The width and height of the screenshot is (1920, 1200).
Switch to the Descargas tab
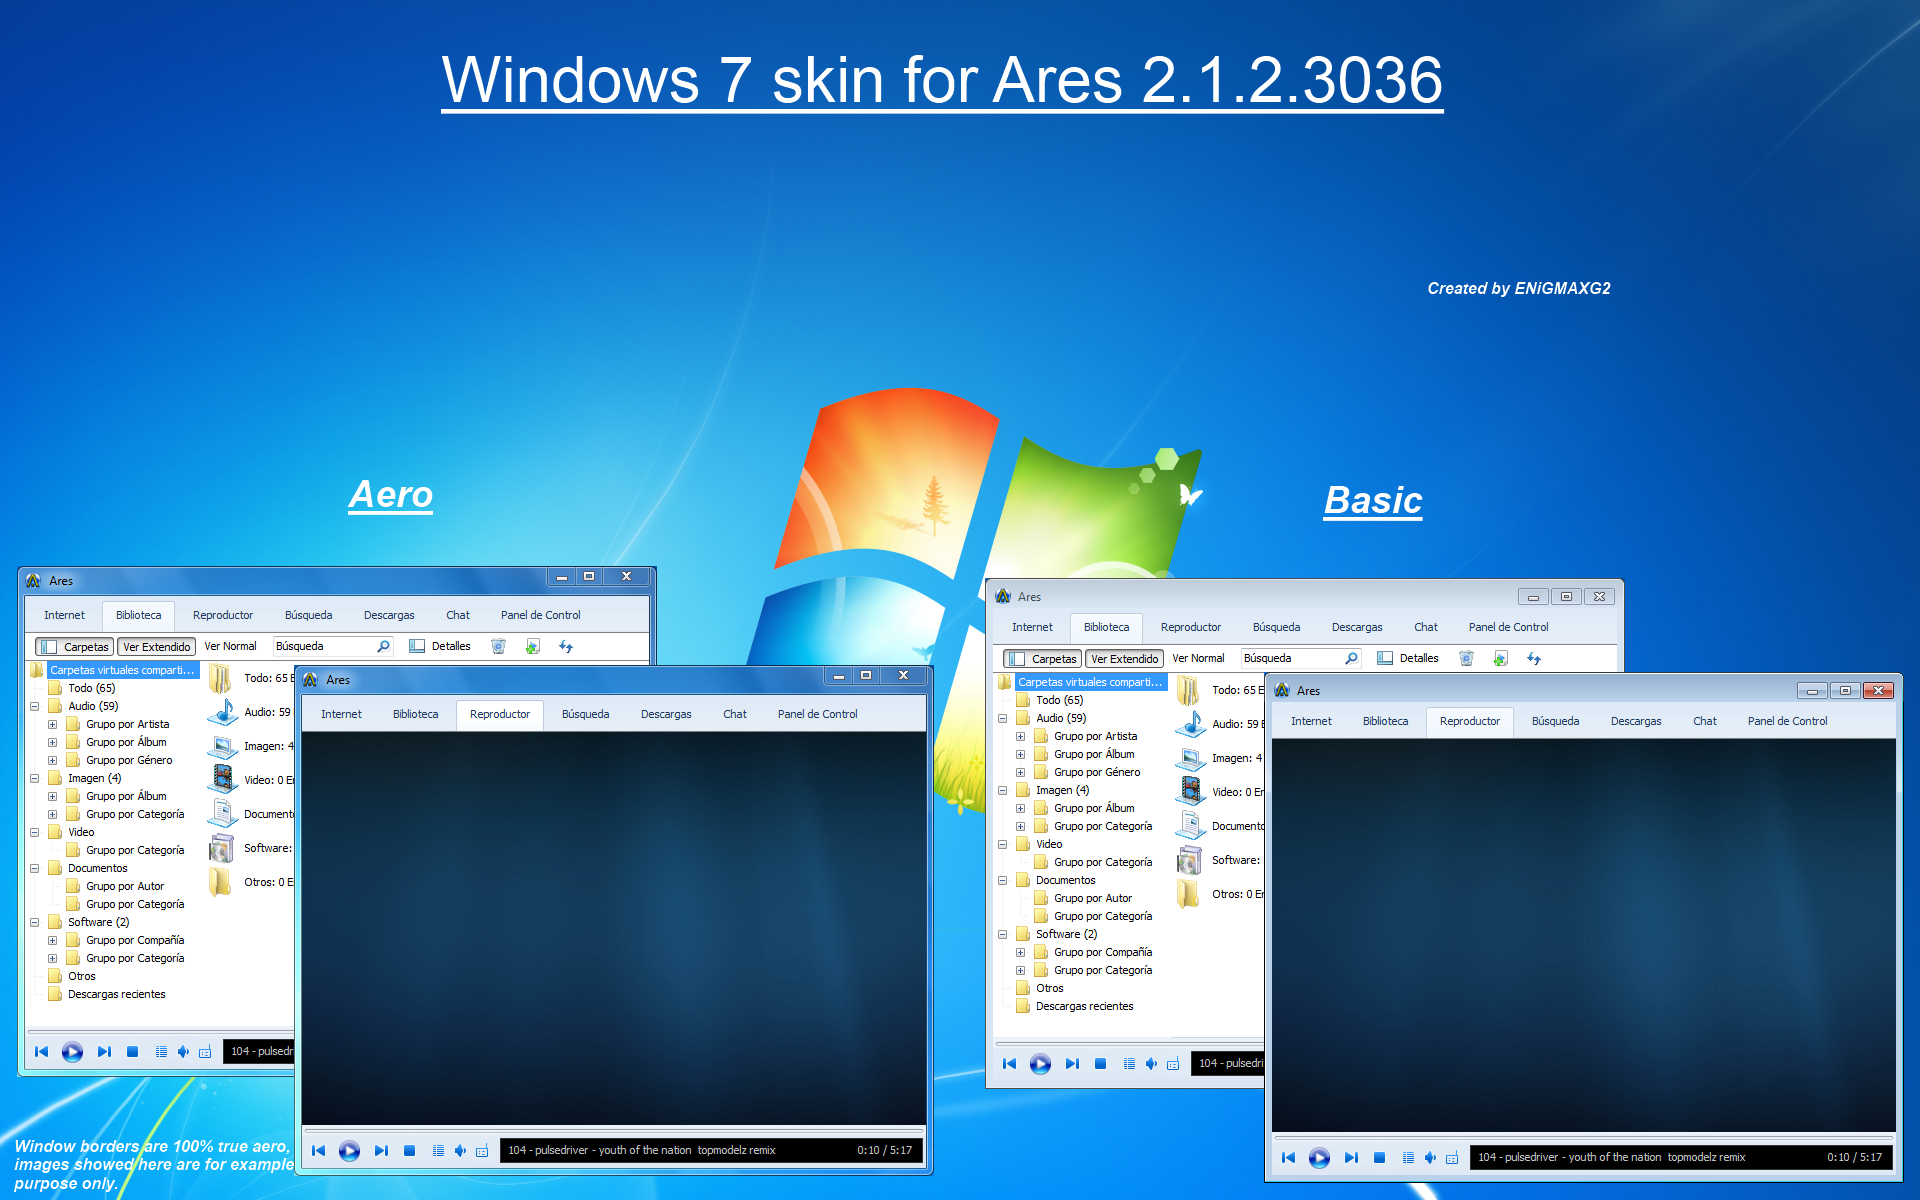coord(389,614)
